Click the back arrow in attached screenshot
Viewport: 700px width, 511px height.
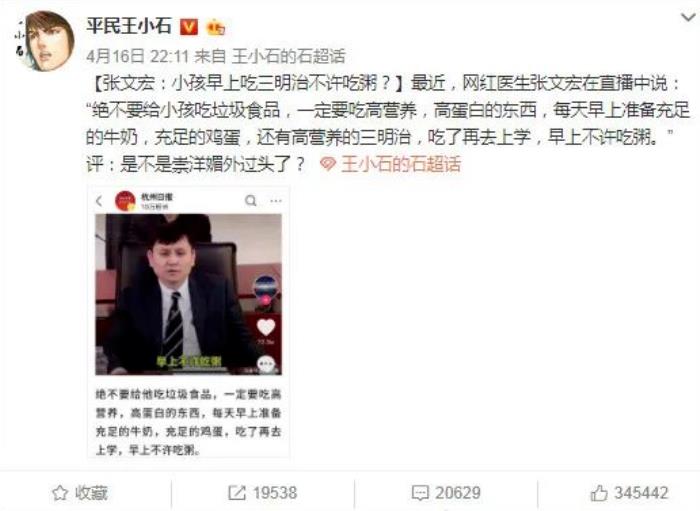[100, 201]
